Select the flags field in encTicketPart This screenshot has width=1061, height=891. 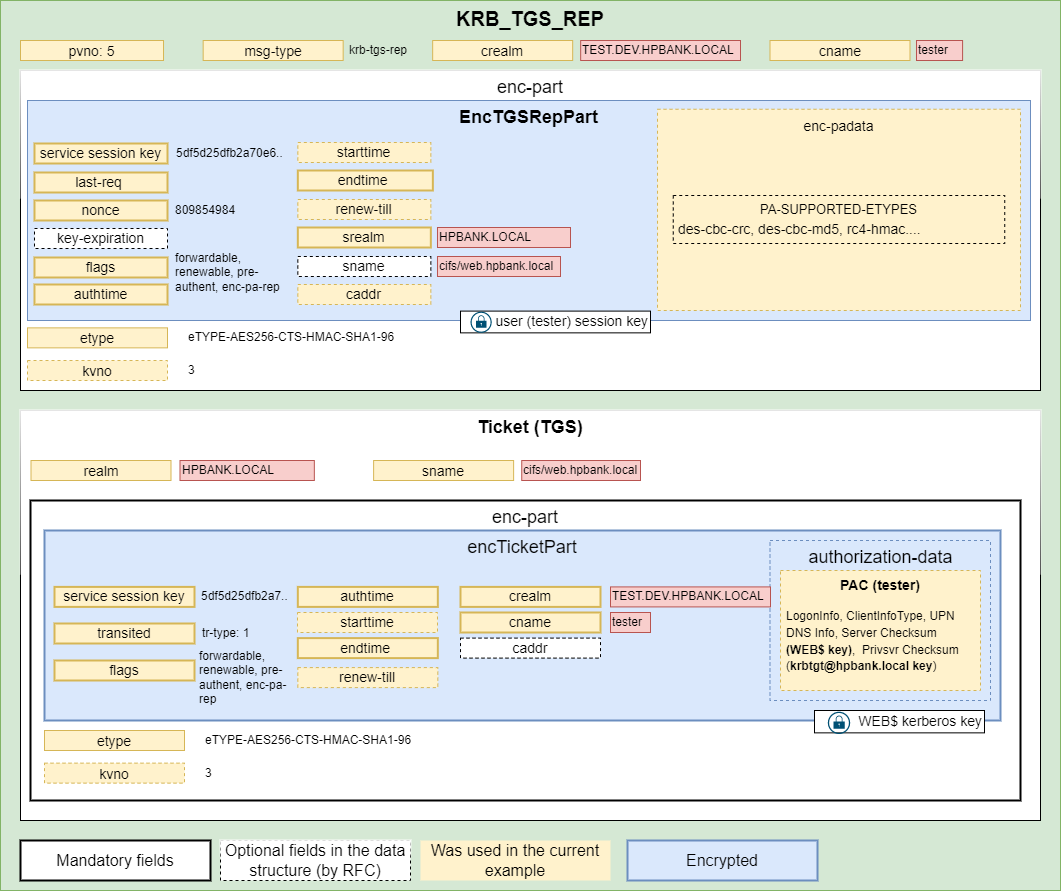coord(124,670)
